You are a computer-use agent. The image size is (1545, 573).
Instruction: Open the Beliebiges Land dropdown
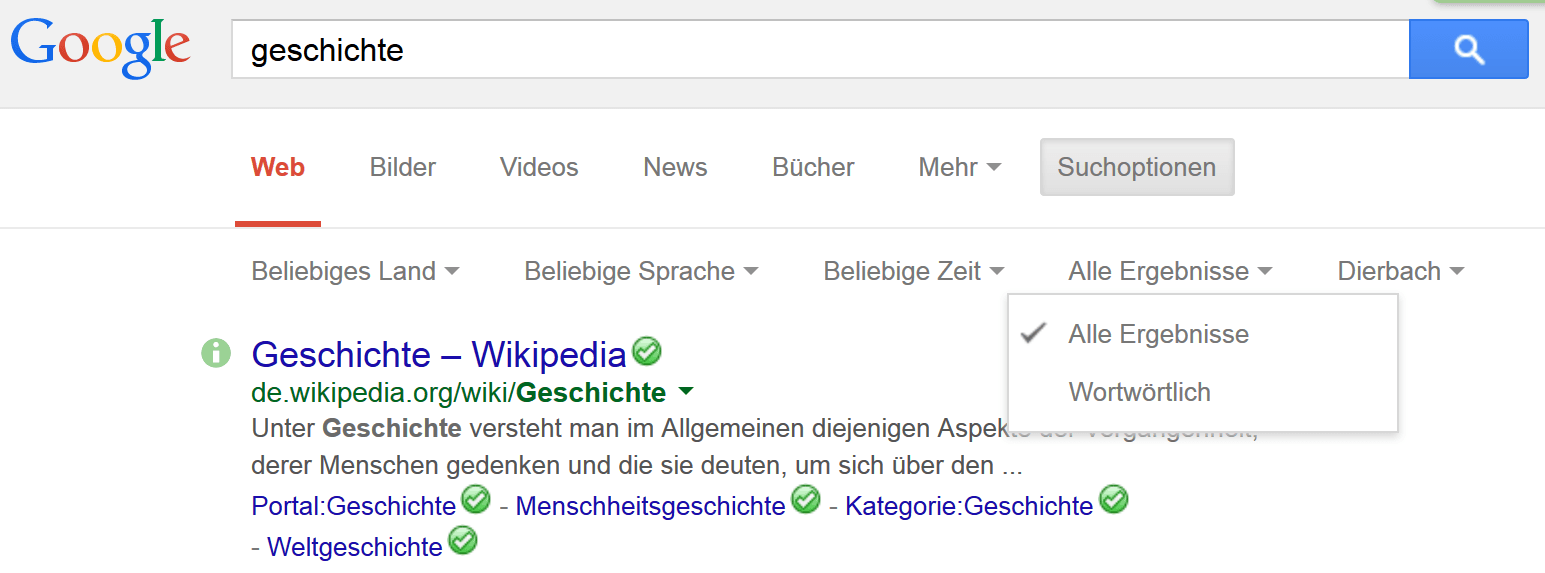pyautogui.click(x=355, y=271)
